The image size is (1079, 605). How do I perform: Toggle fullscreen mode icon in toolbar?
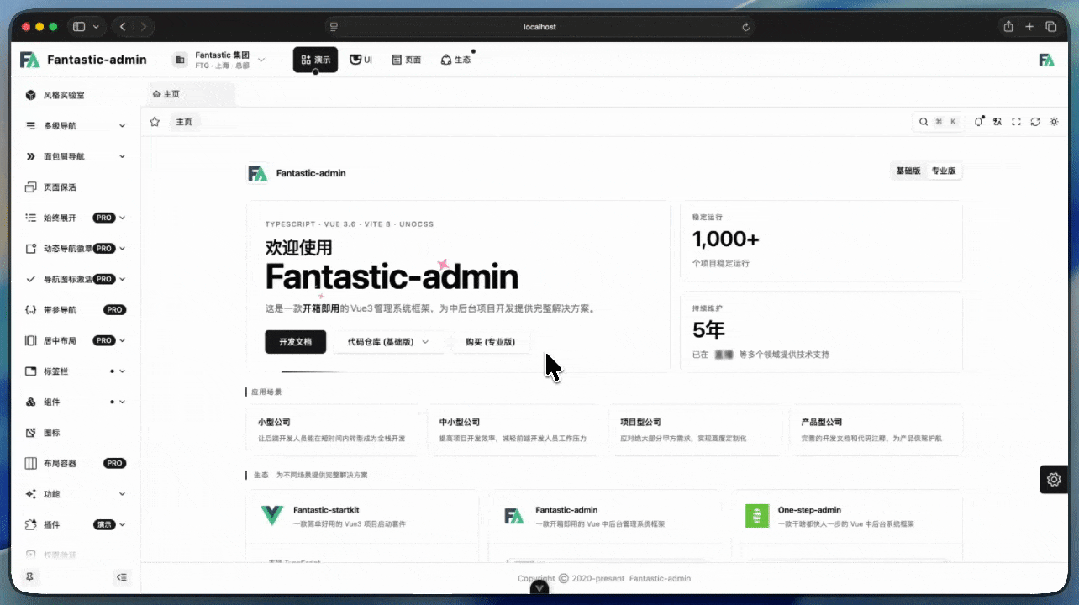(1016, 122)
